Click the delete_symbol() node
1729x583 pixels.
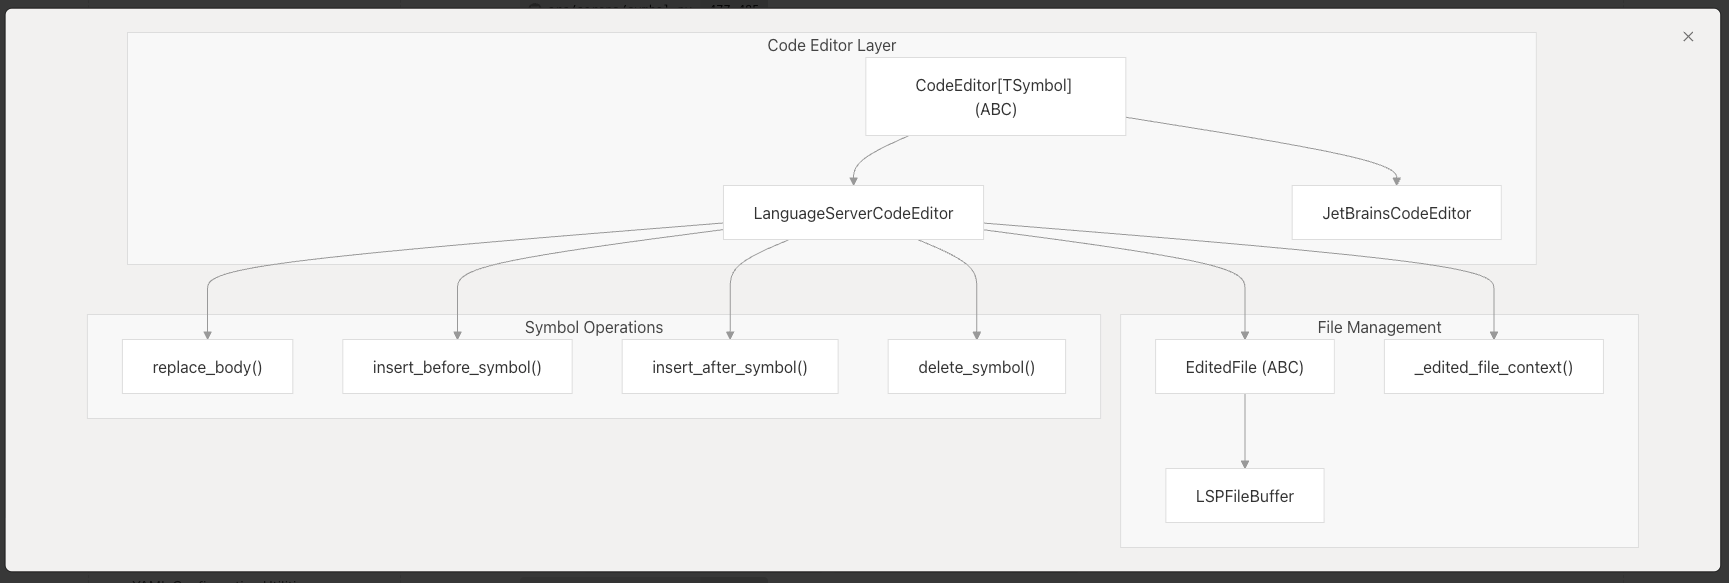[977, 367]
